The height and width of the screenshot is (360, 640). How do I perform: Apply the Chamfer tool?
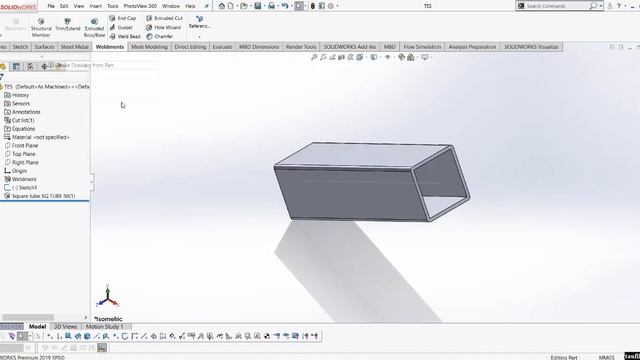point(160,36)
